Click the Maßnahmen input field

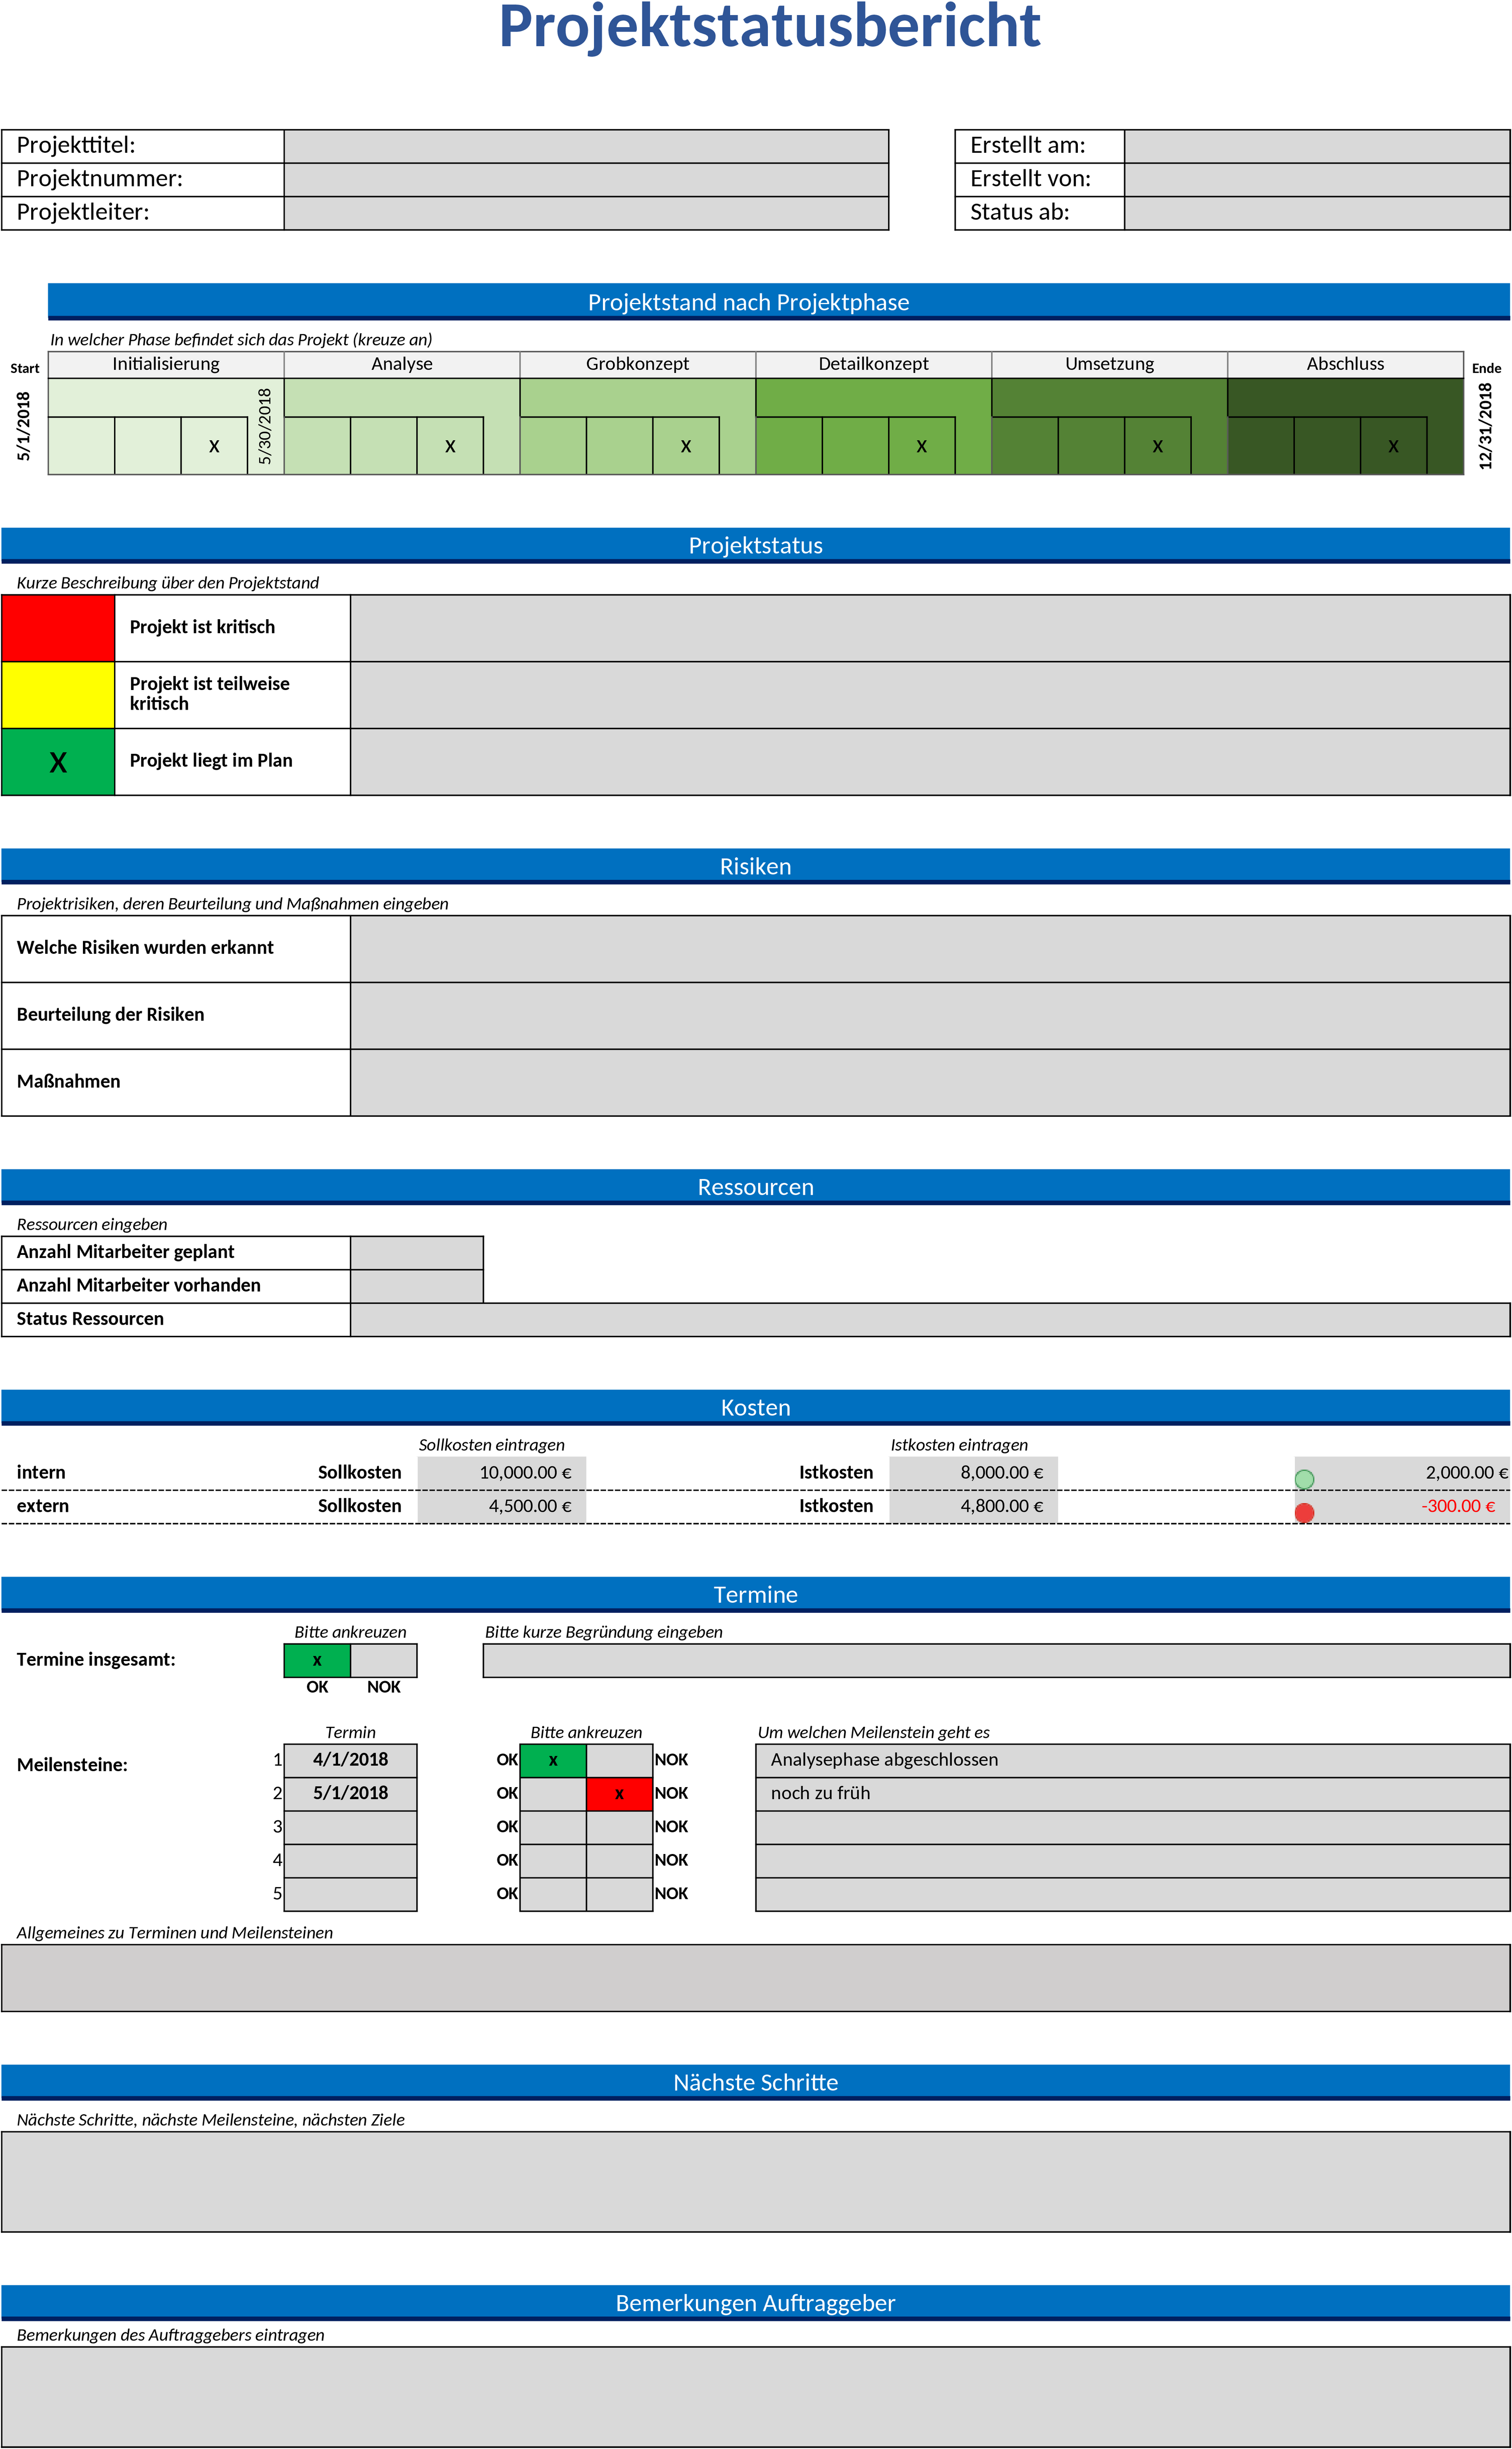(x=930, y=1083)
